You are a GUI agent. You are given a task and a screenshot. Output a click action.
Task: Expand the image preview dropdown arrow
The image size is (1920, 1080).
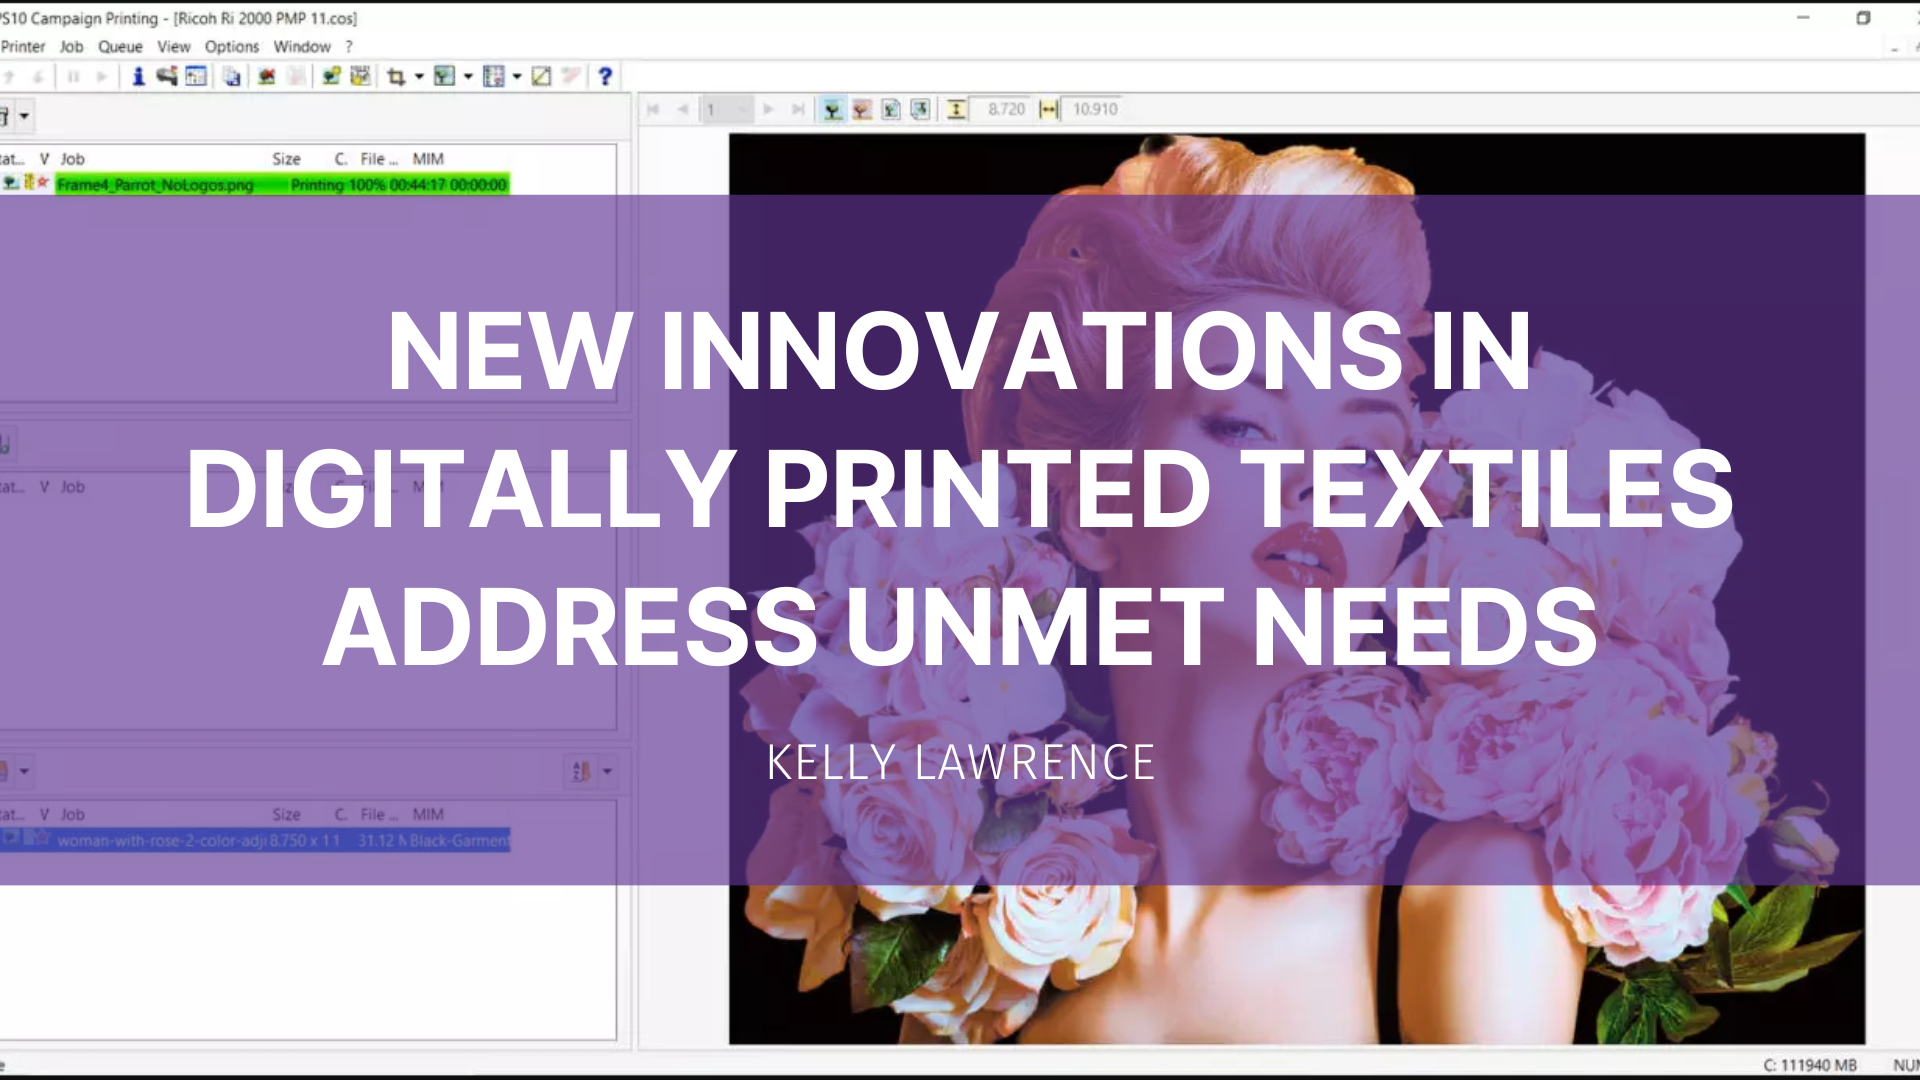[x=468, y=76]
